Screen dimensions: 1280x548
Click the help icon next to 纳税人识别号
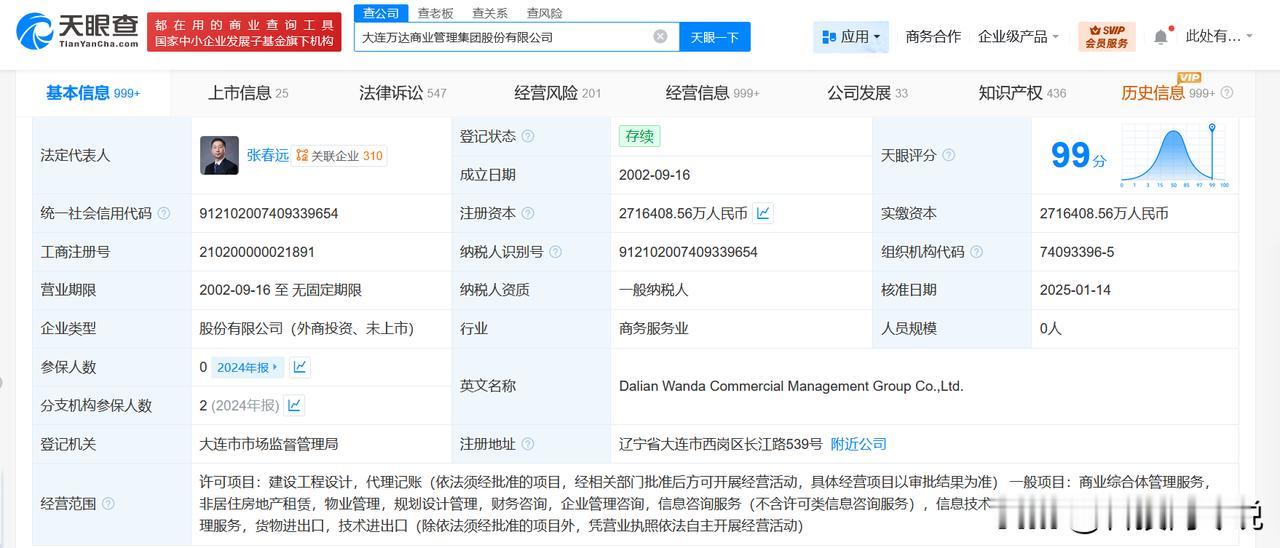[555, 252]
